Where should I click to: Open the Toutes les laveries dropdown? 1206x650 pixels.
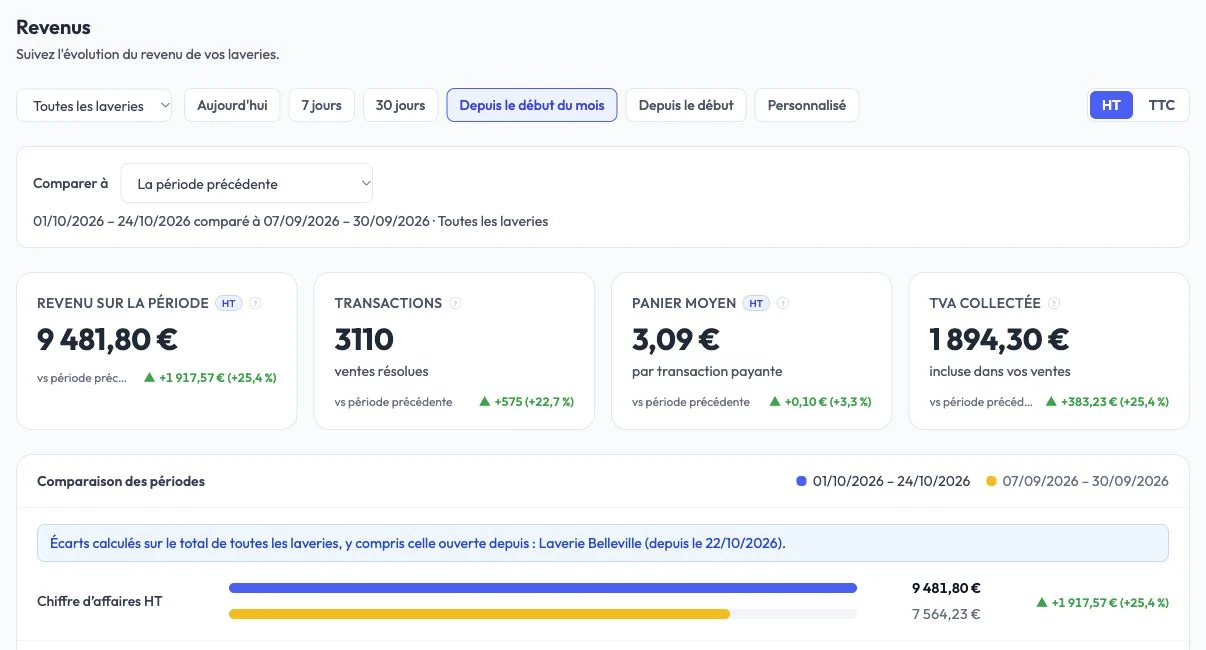pos(94,105)
